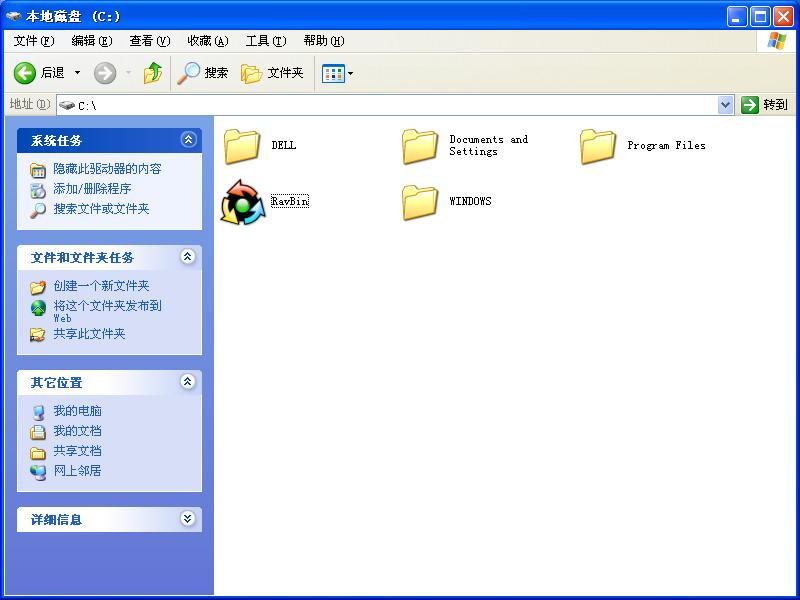800x600 pixels.
Task: Open 共享文档 link
Action: coord(78,451)
